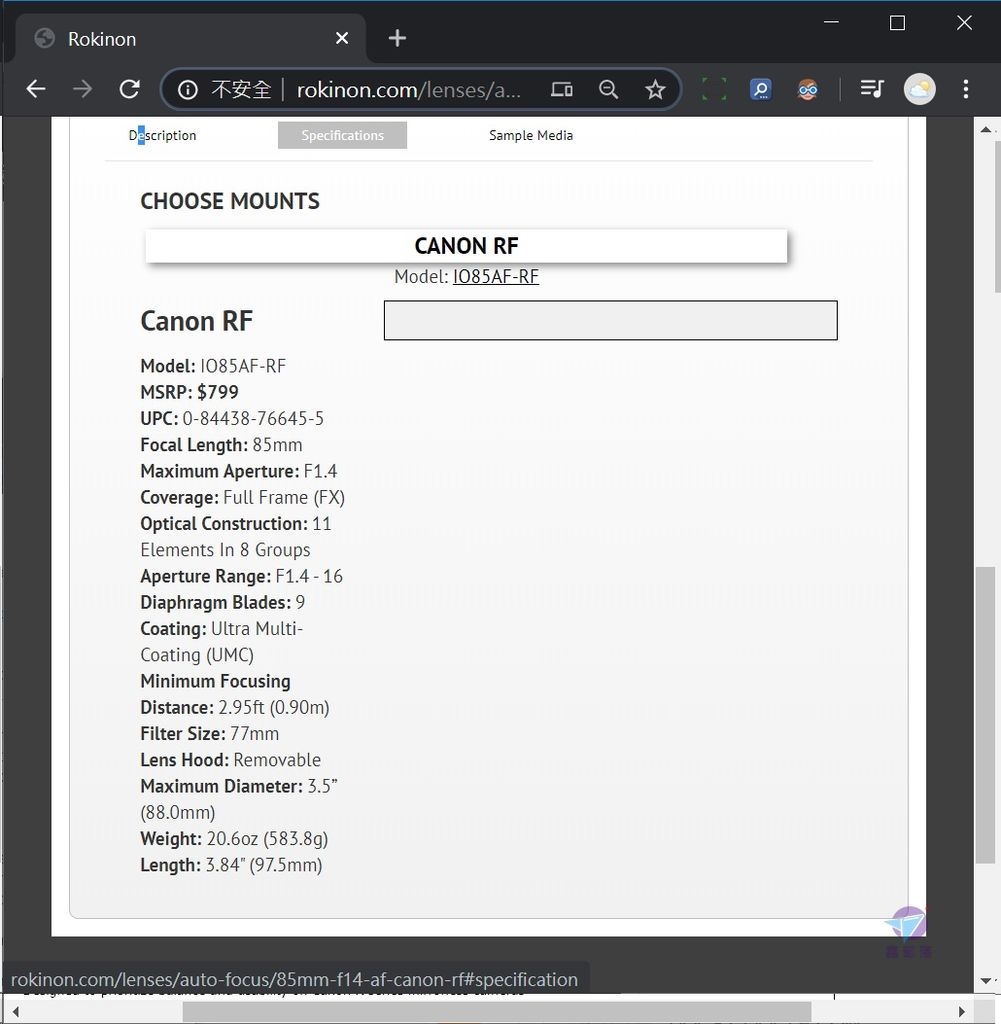Click the green screenshot capture extension icon
This screenshot has height=1024, width=1001.
[714, 89]
